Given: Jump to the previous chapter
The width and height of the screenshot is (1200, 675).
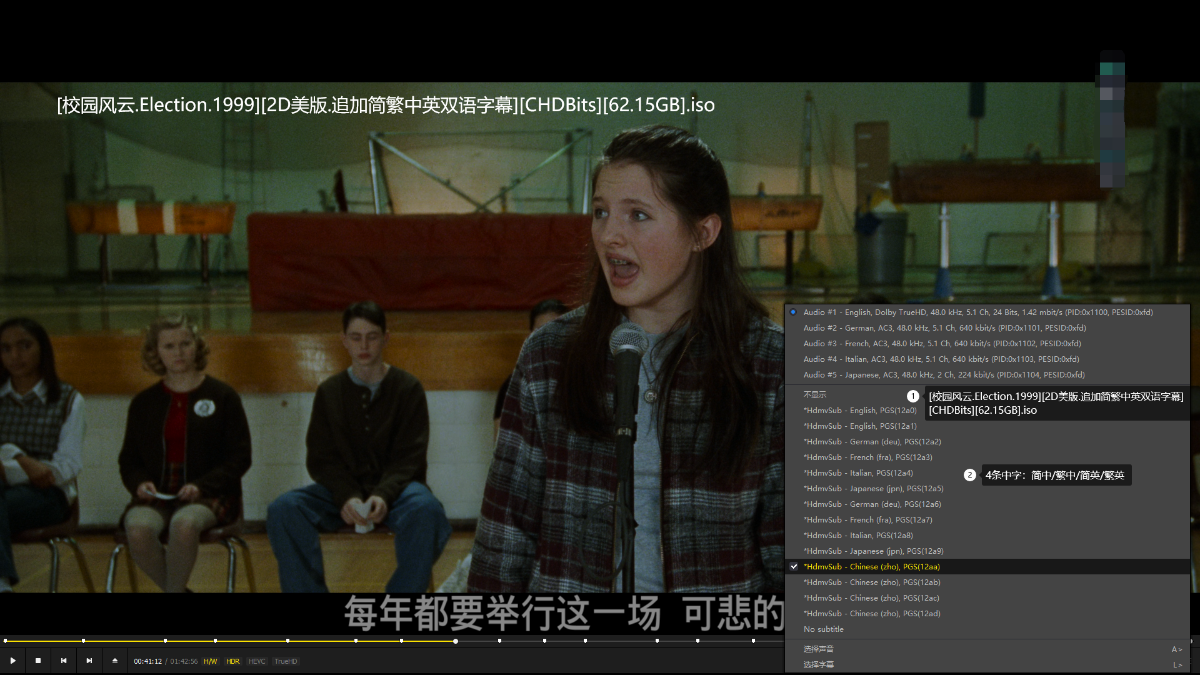Looking at the screenshot, I should coord(64,661).
